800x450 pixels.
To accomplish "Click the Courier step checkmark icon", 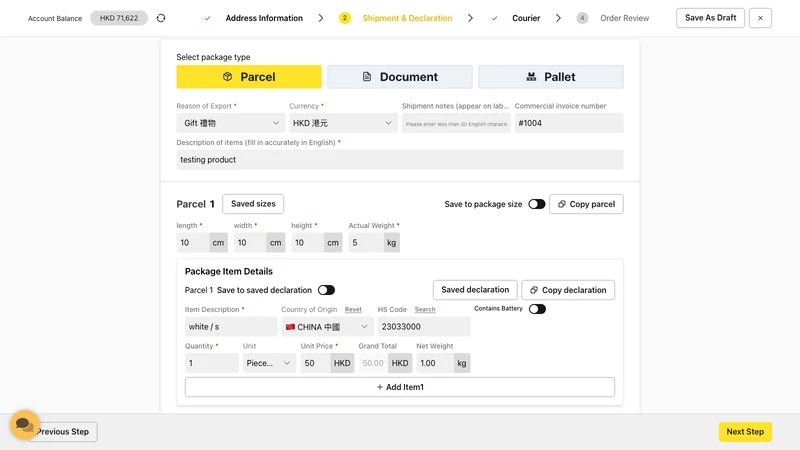I will click(494, 18).
